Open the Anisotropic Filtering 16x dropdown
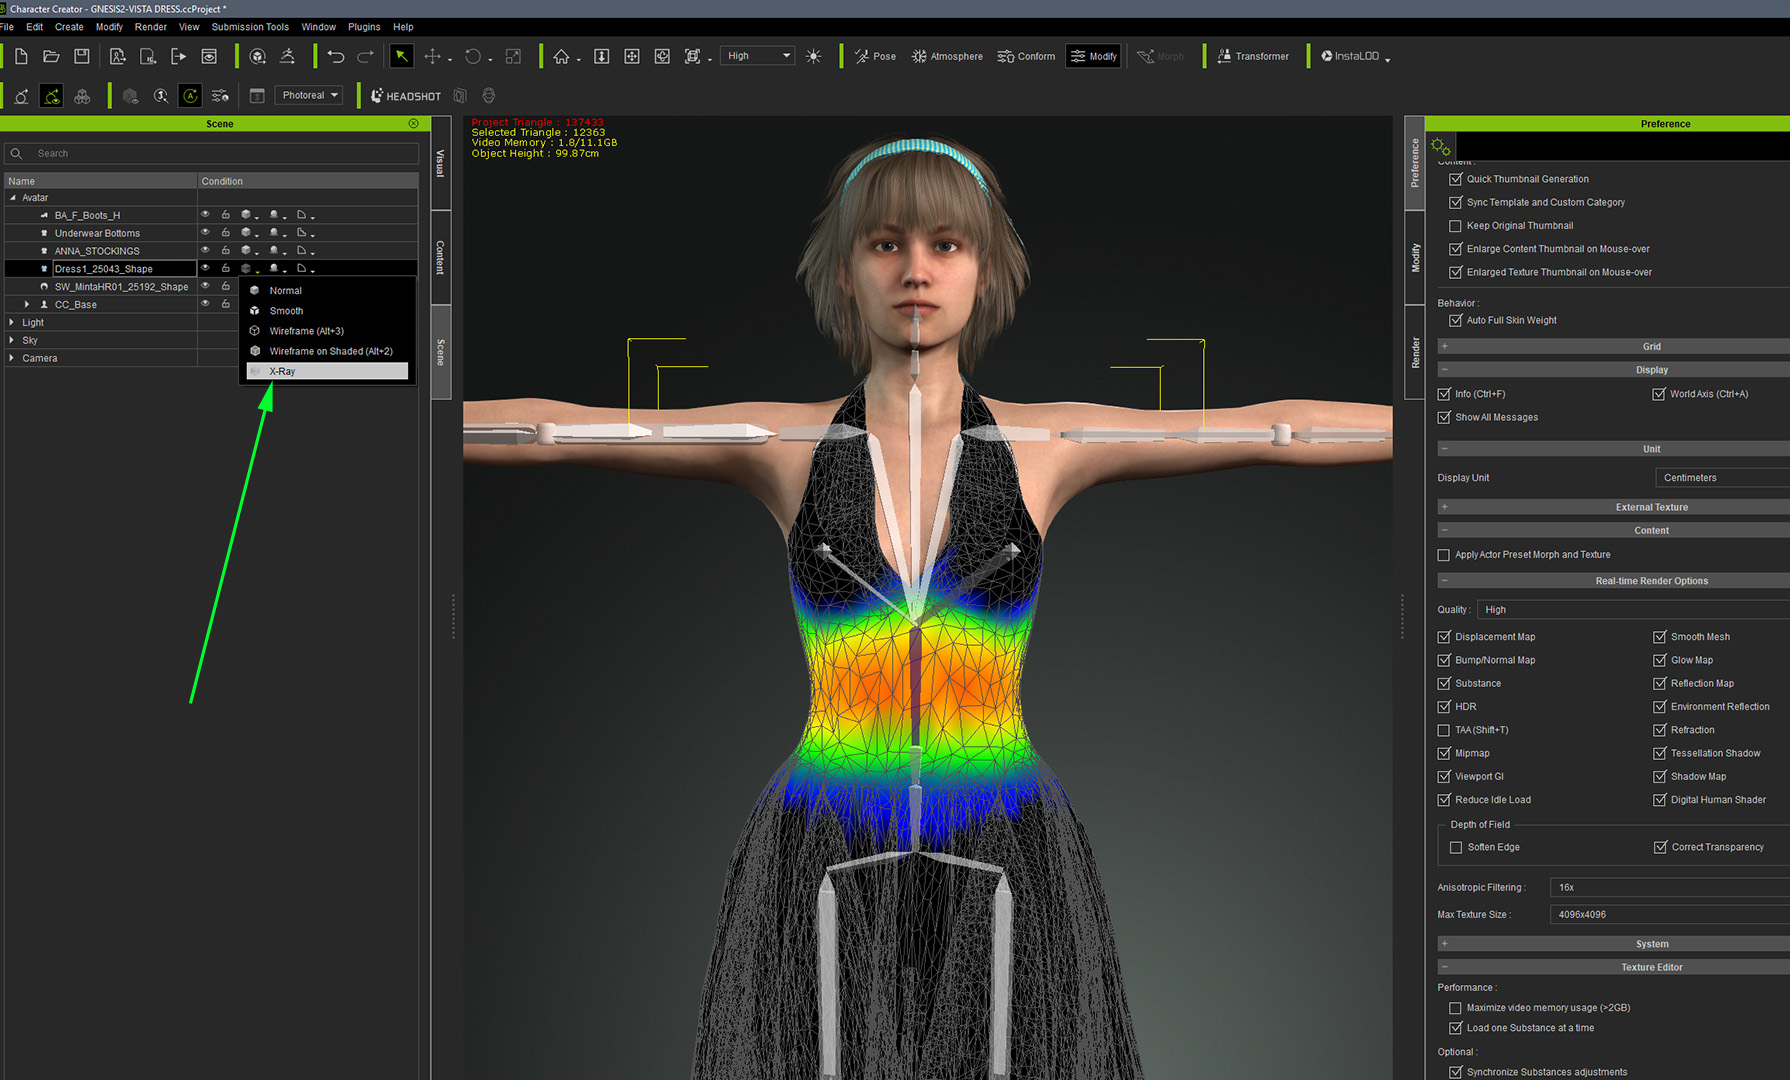This screenshot has height=1080, width=1790. pyautogui.click(x=1670, y=888)
